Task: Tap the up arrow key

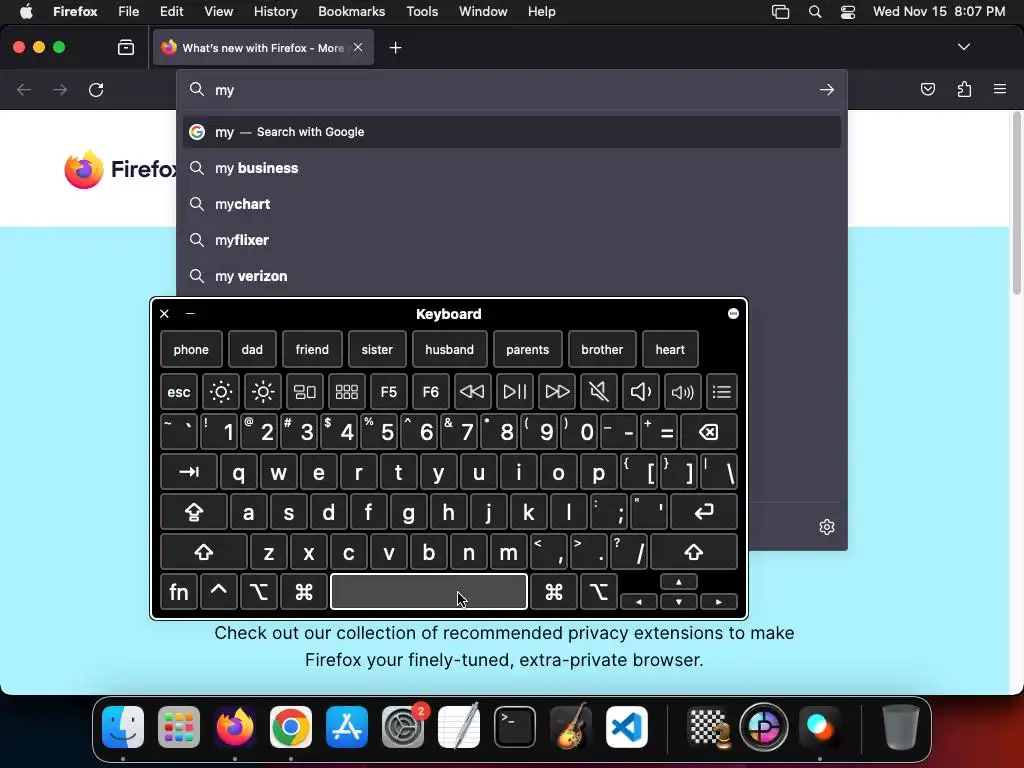Action: tap(679, 583)
